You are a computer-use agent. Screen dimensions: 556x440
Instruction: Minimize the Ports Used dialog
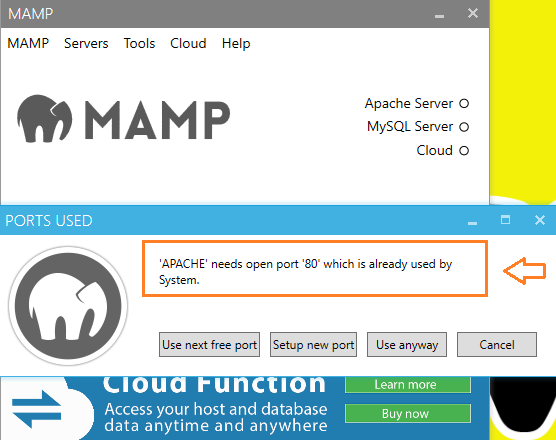pos(472,222)
